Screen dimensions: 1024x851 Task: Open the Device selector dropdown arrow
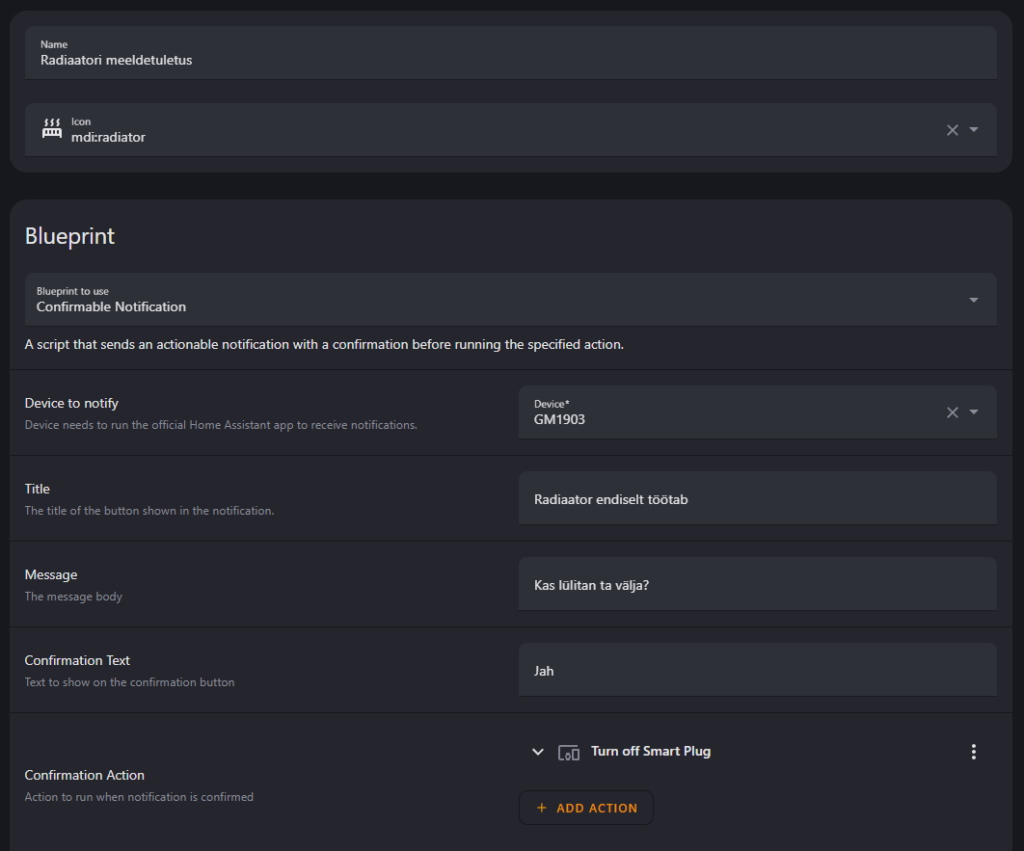(x=974, y=412)
